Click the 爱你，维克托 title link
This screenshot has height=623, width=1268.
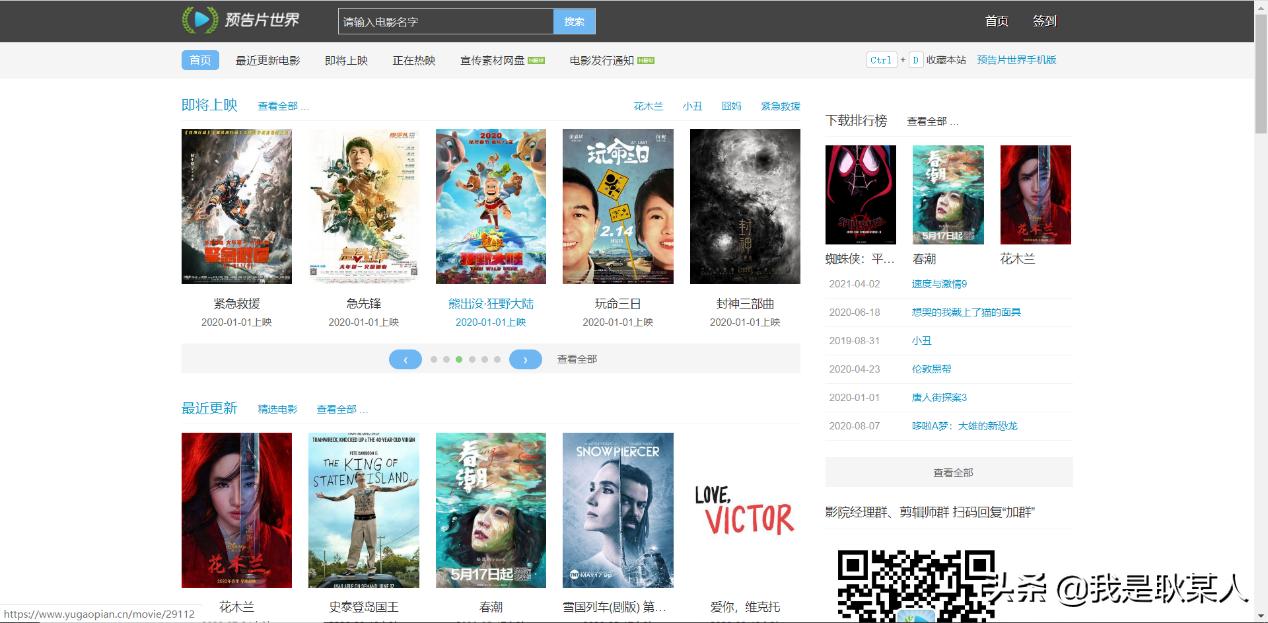tap(745, 607)
